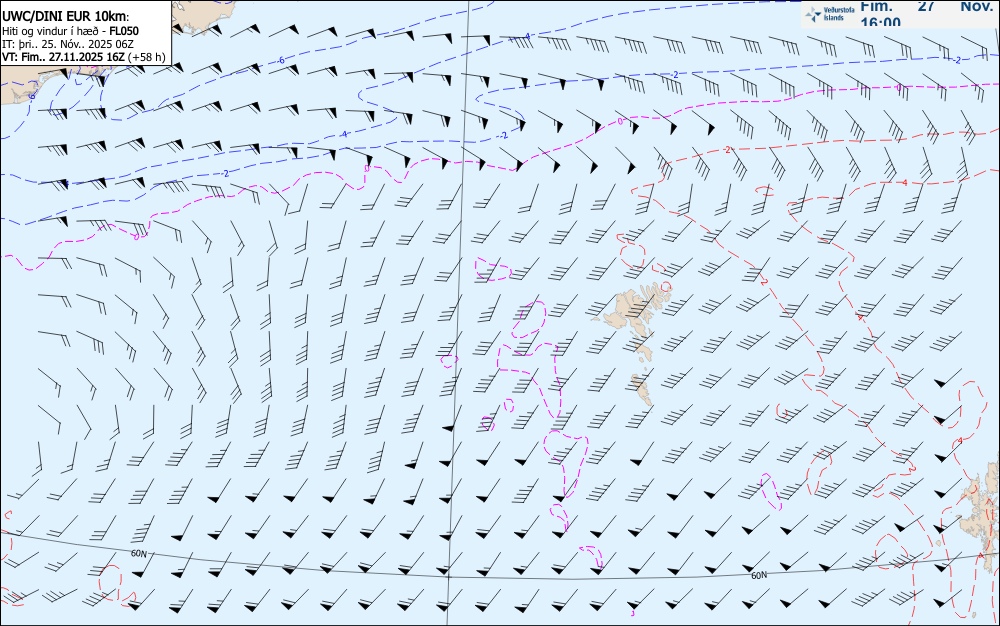Click the '16:00' time text in the header
Image resolution: width=1000 pixels, height=626 pixels.
click(x=880, y=22)
